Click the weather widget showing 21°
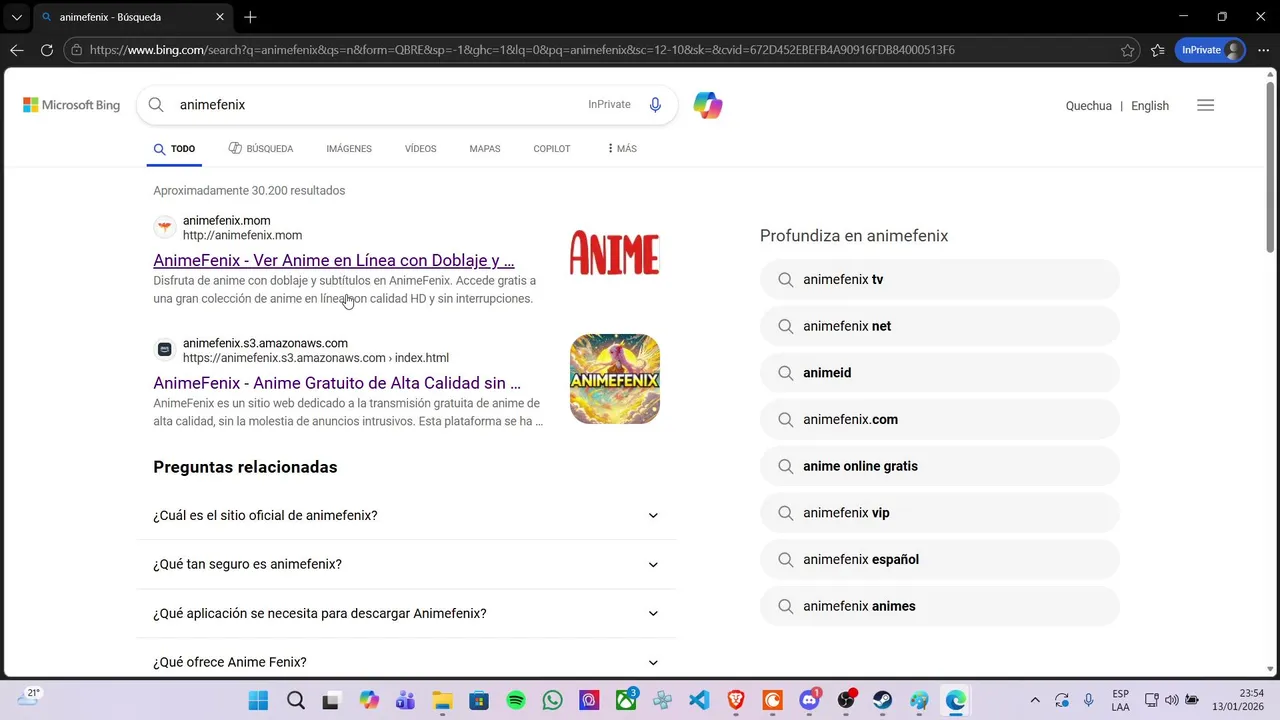This screenshot has width=1280, height=720. pyautogui.click(x=28, y=698)
